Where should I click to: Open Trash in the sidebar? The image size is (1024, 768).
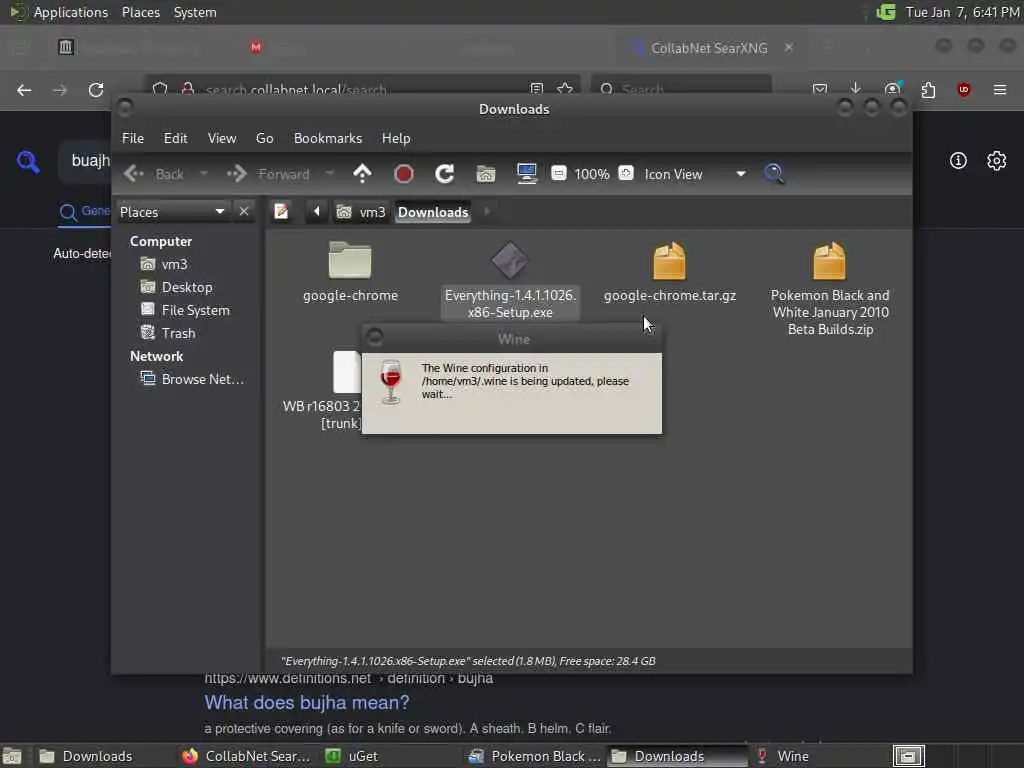pos(168,333)
